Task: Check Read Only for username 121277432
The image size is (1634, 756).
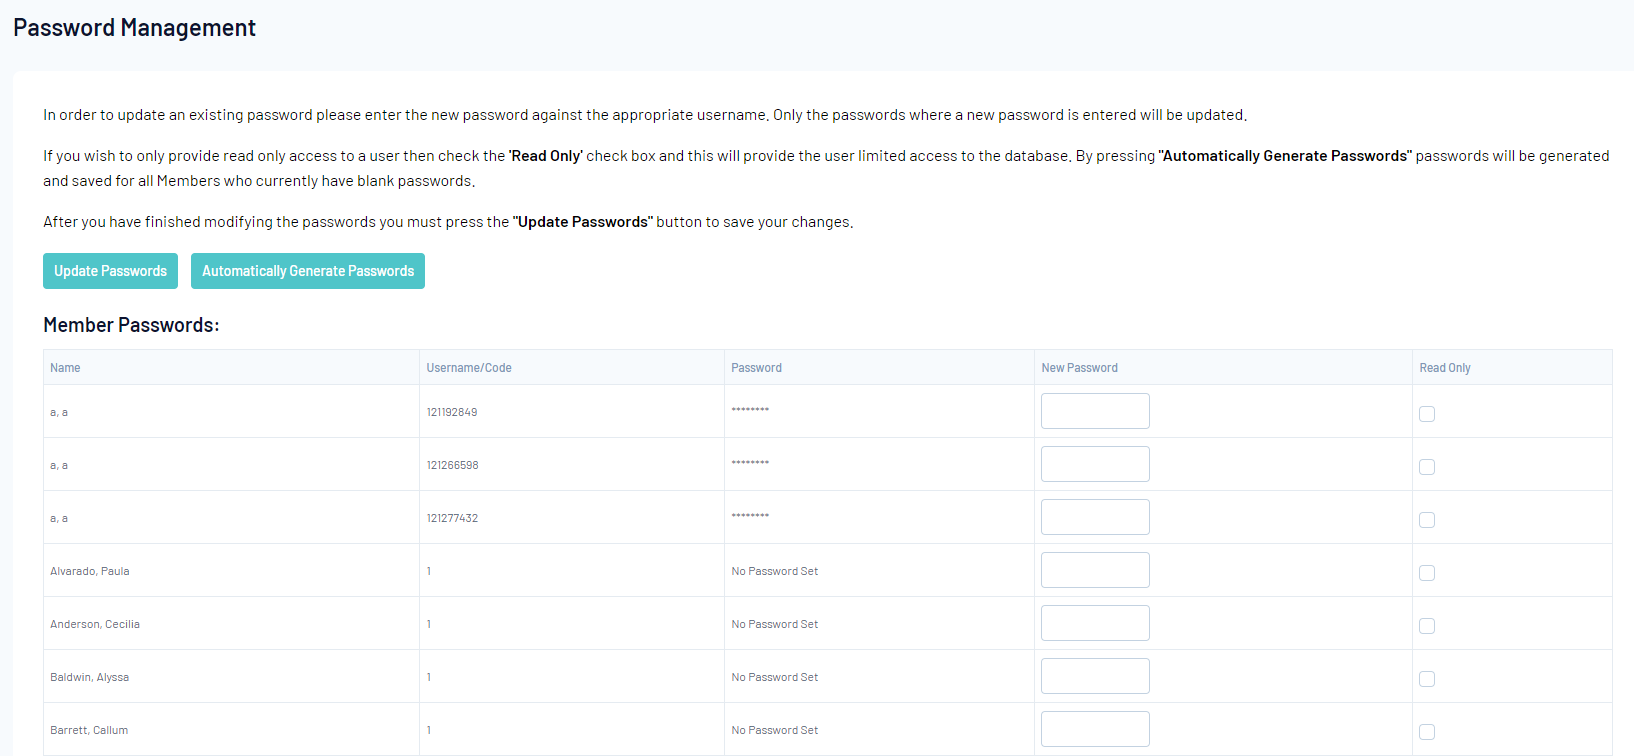Action: tap(1427, 520)
